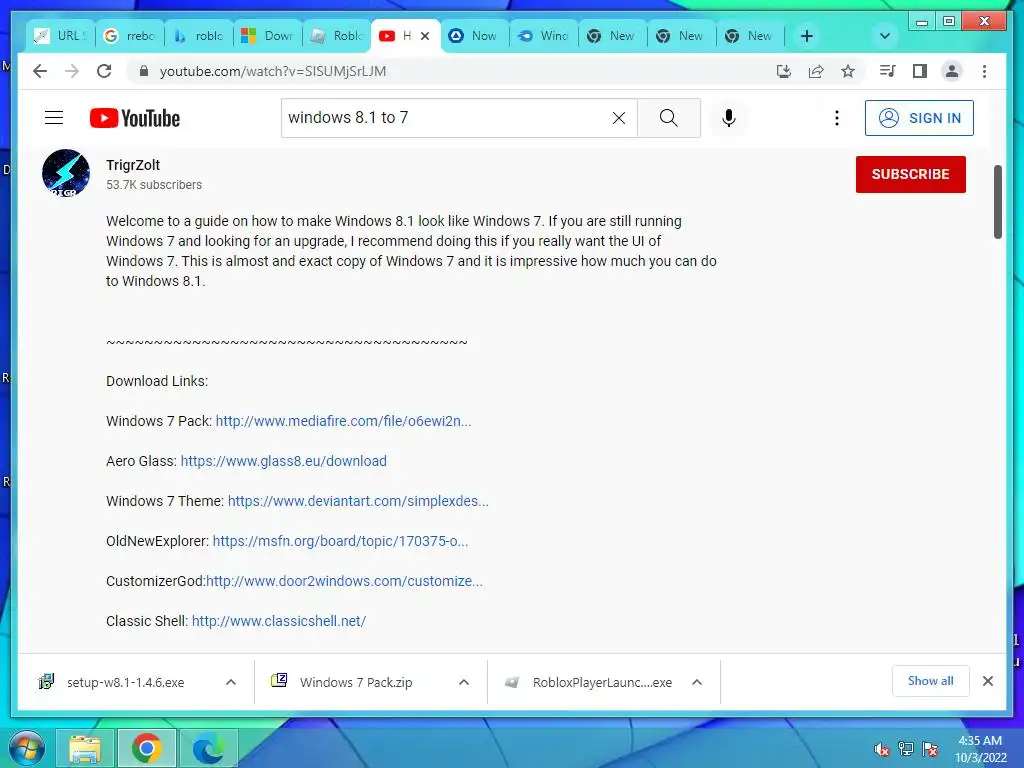Open Chrome profile avatar

(x=952, y=71)
